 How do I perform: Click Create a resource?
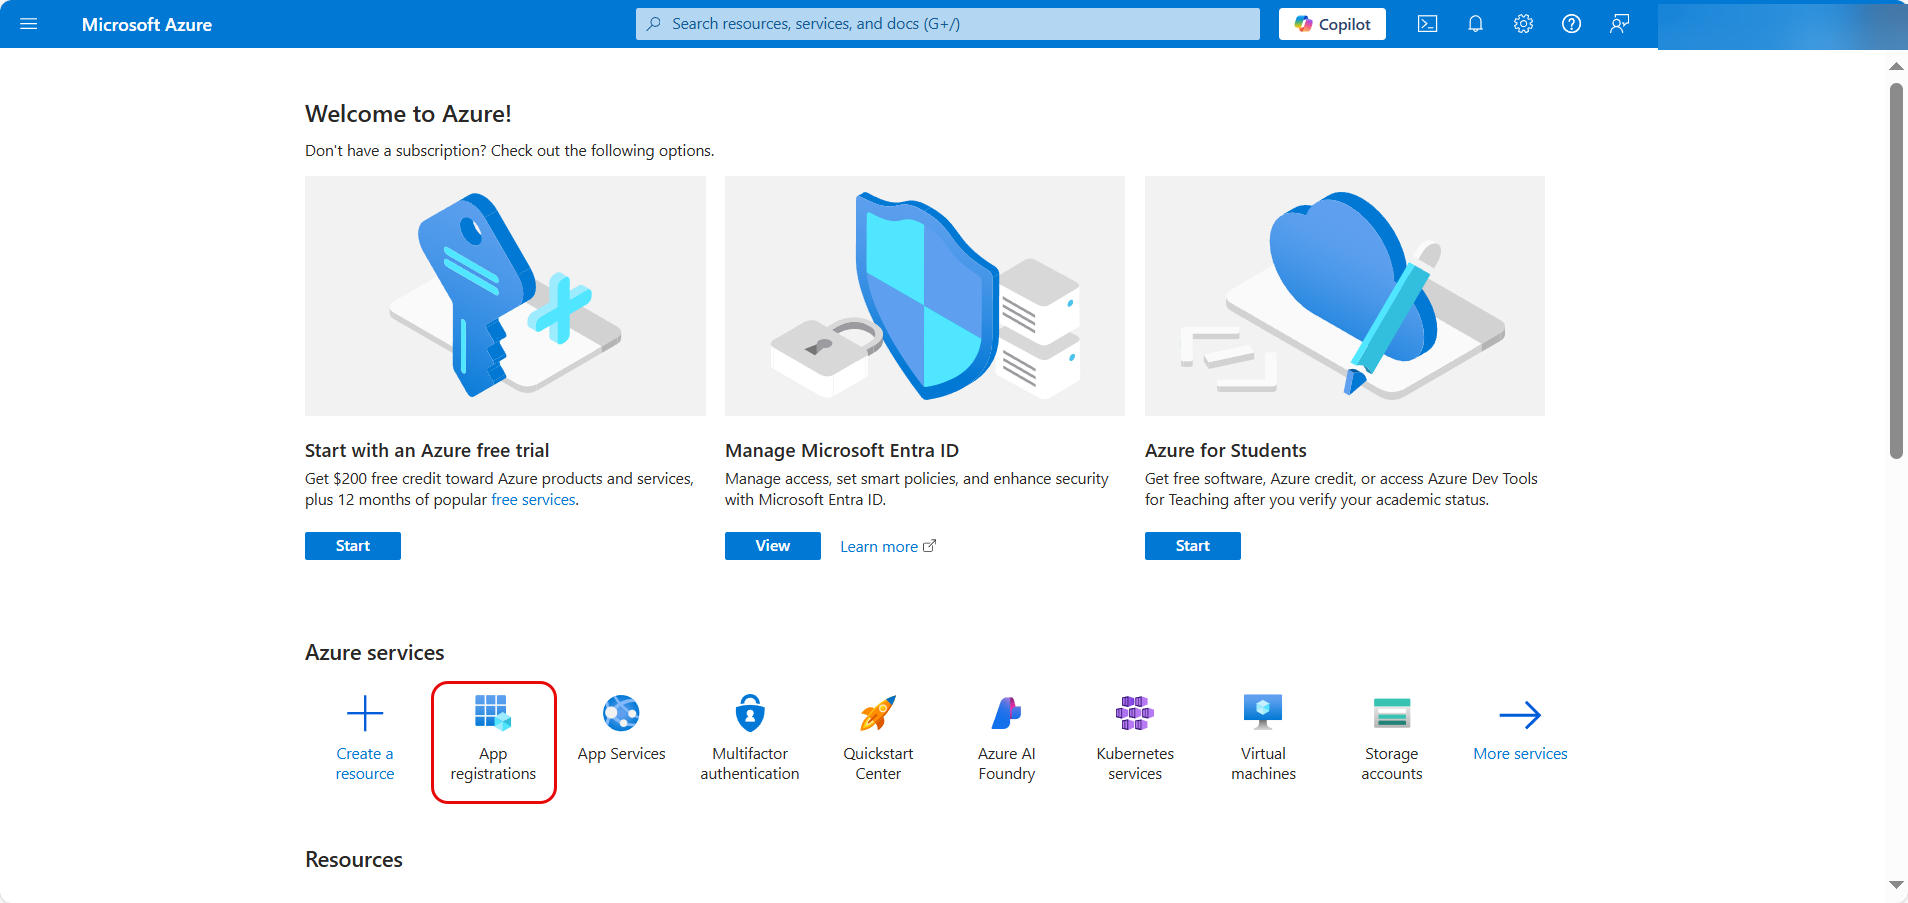point(365,741)
